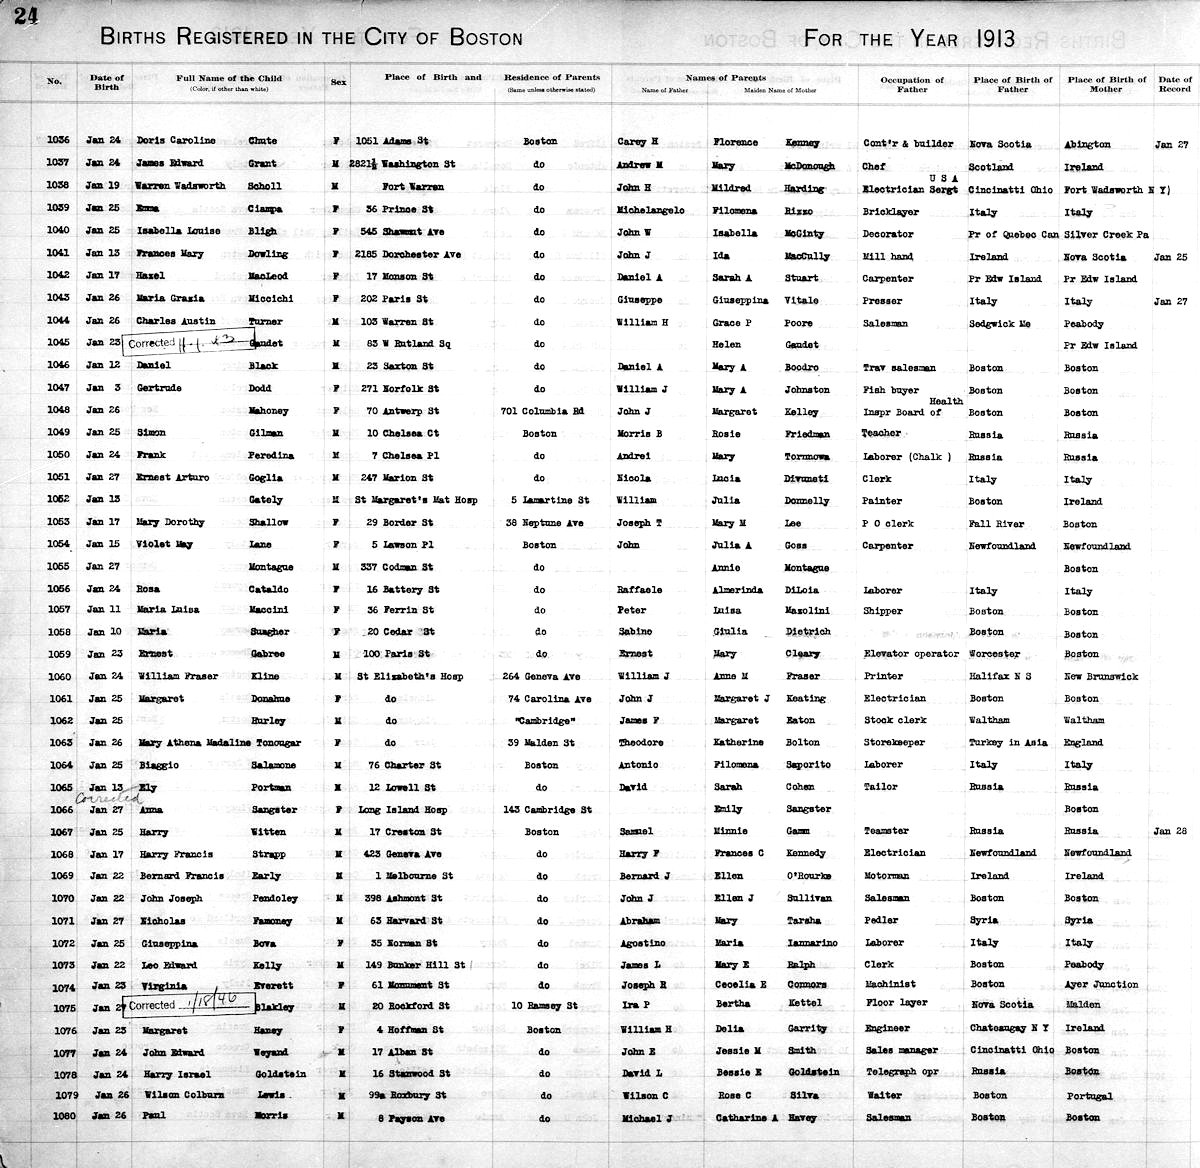The height and width of the screenshot is (1168, 1200).
Task: Click the name "John Joseph"
Action: pos(170,898)
